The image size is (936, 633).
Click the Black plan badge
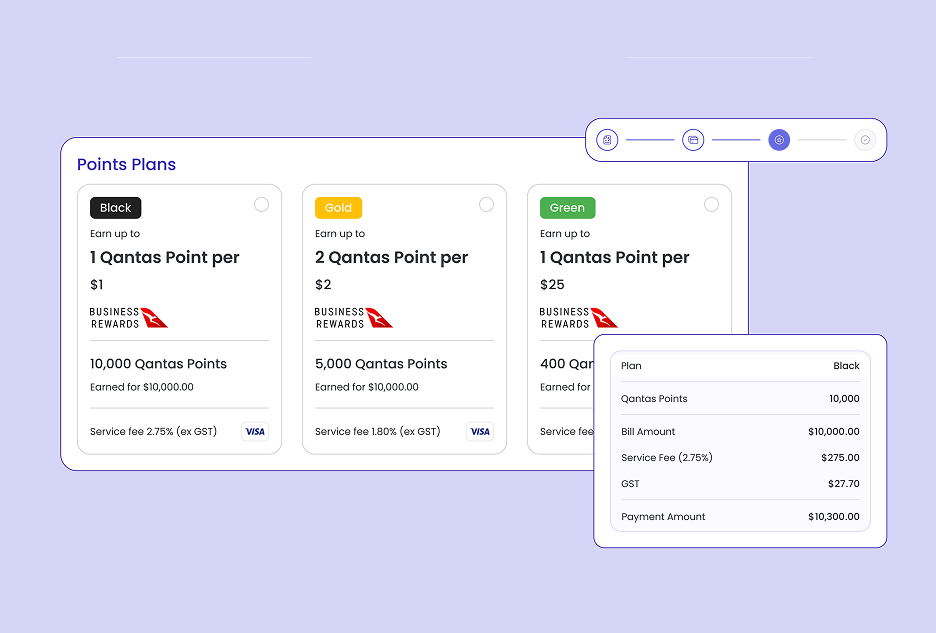[116, 208]
